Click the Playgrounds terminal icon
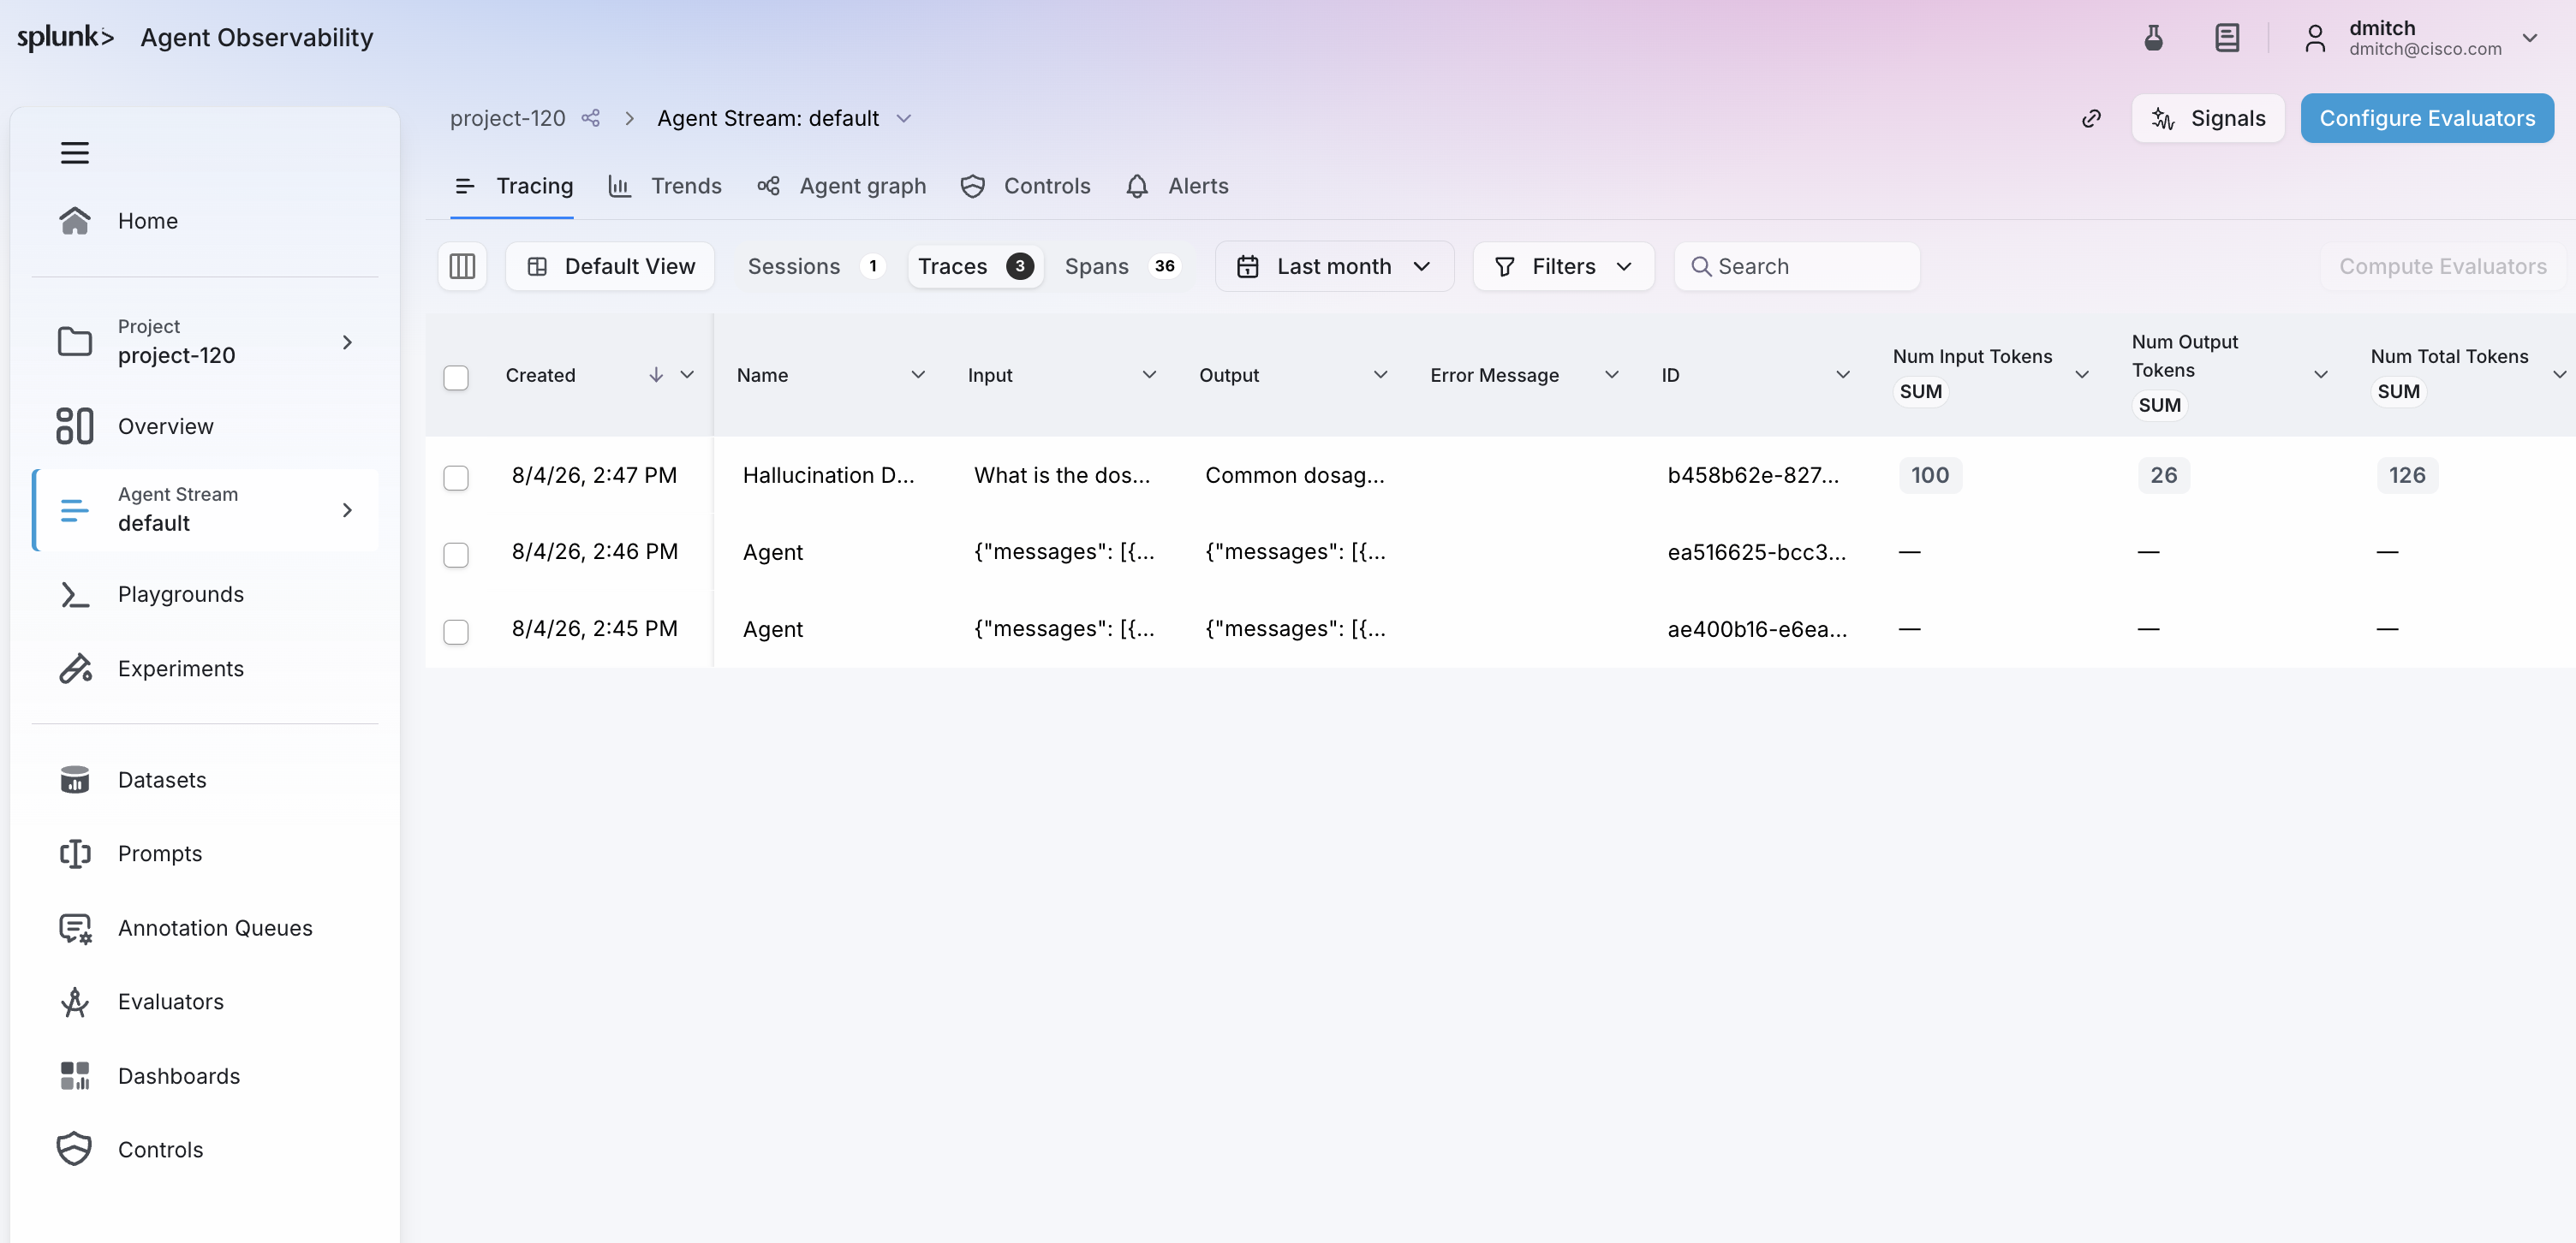The width and height of the screenshot is (2576, 1243). coord(75,594)
